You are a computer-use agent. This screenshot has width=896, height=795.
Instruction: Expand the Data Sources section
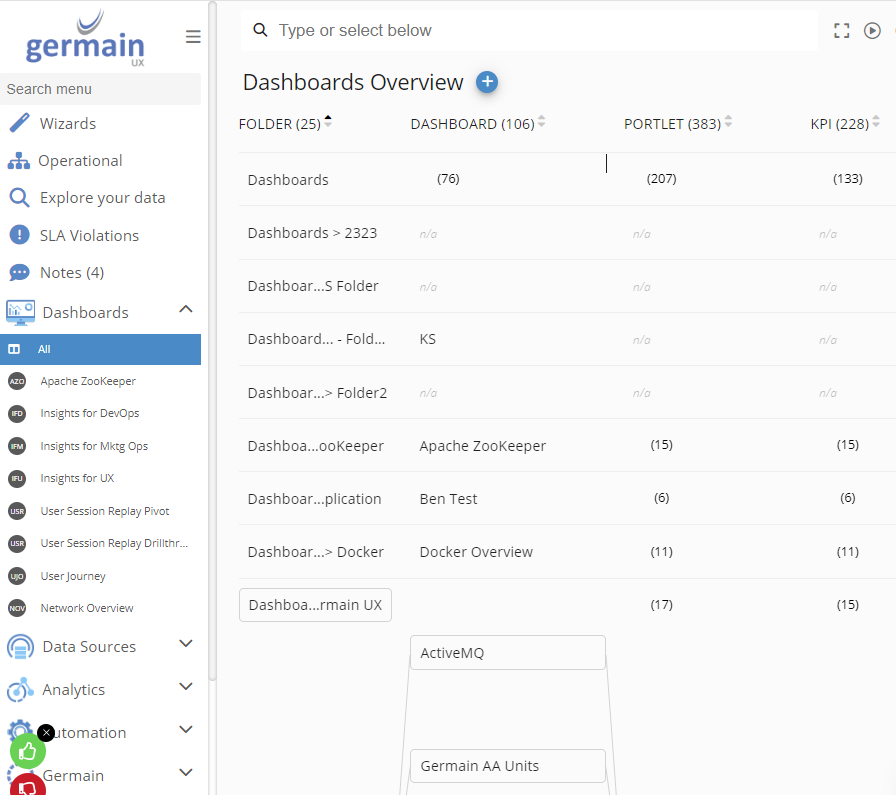185,644
